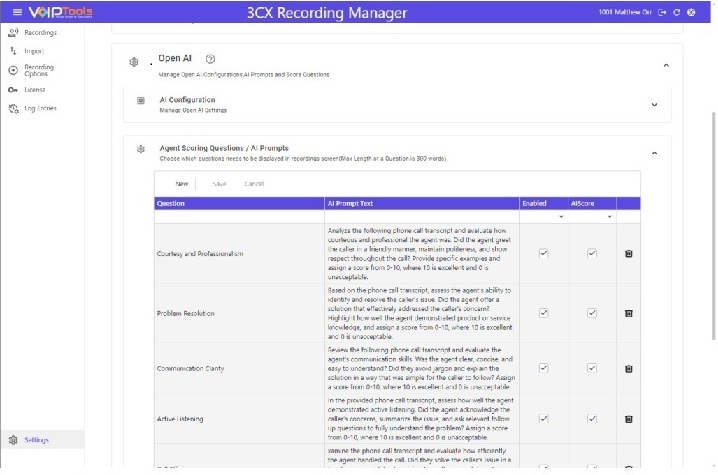The width and height of the screenshot is (718, 475).
Task: Click the Cancel button in the grid toolbar
Action: point(254,184)
